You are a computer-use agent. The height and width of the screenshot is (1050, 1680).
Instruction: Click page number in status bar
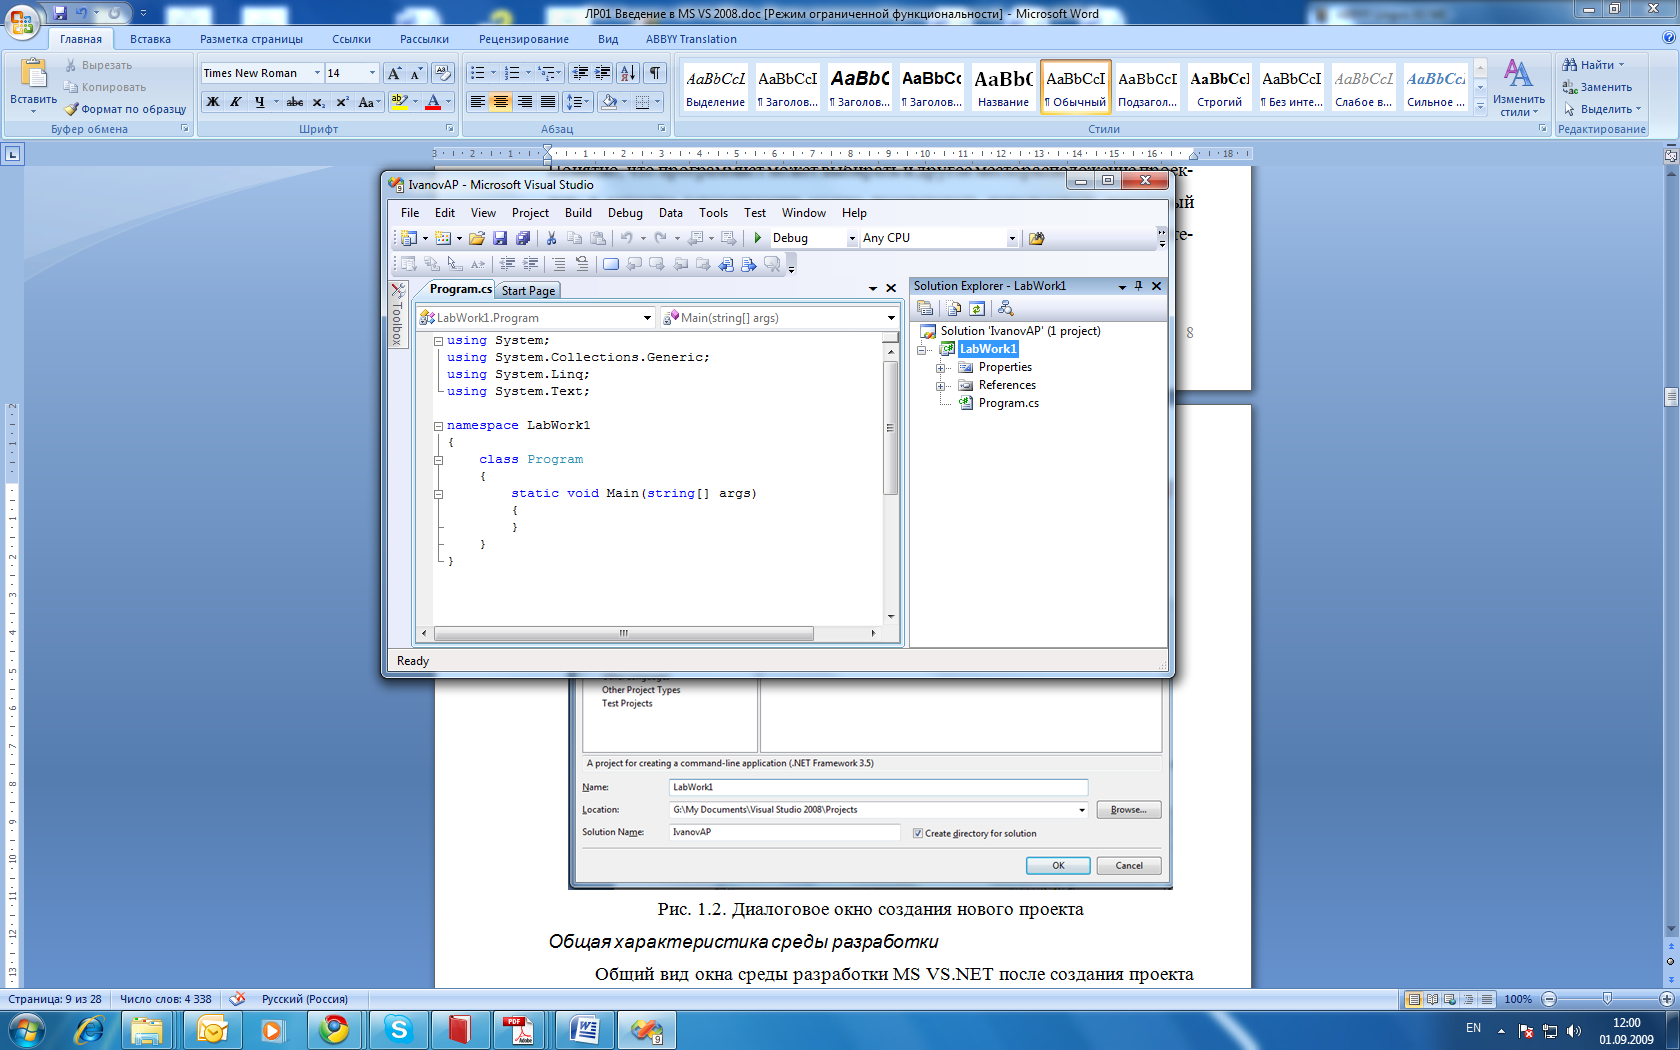click(x=55, y=999)
